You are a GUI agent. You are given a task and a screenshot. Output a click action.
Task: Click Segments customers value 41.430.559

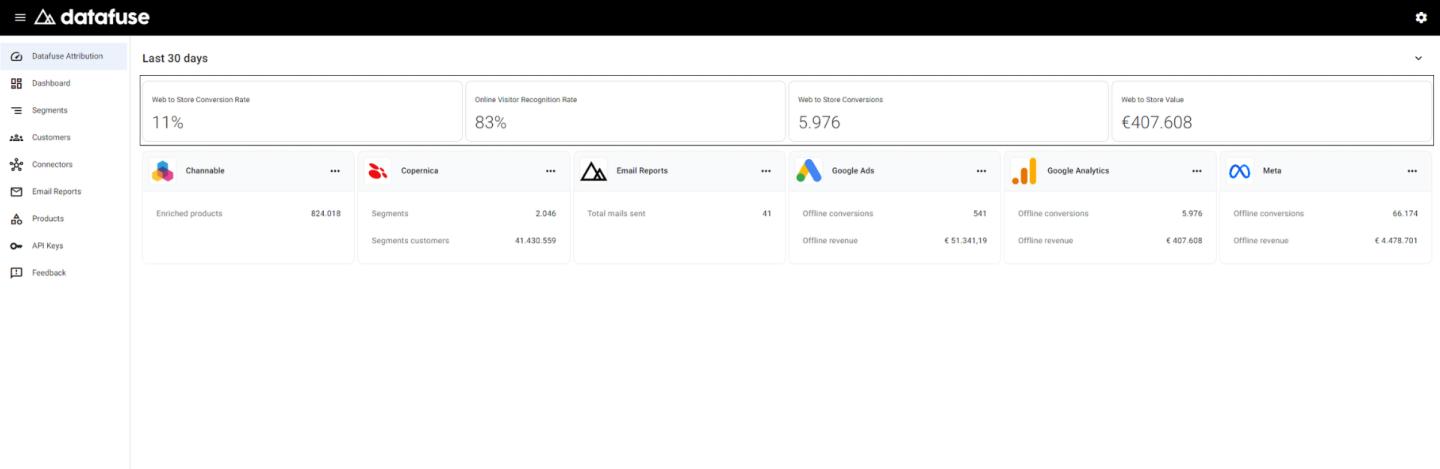(x=536, y=240)
